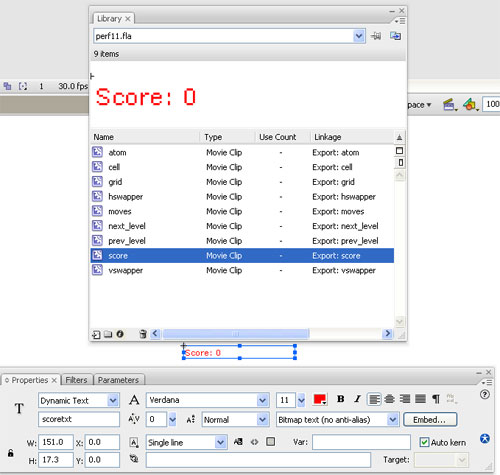Click the text tool T icon
Viewport: 500px width, 475px height.
[19, 408]
